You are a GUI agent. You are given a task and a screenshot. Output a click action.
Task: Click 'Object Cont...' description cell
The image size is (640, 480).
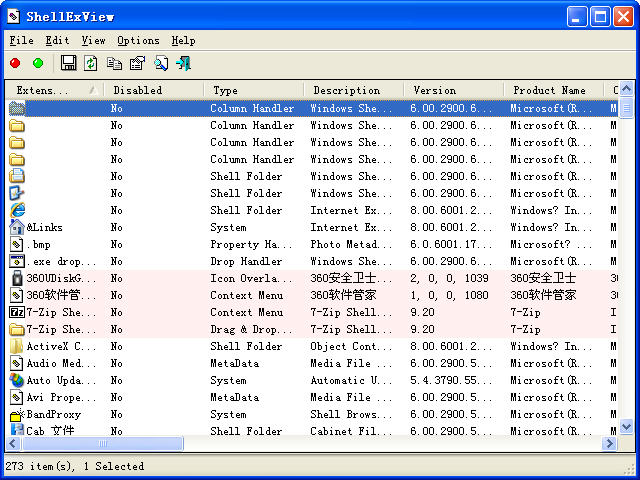point(351,346)
